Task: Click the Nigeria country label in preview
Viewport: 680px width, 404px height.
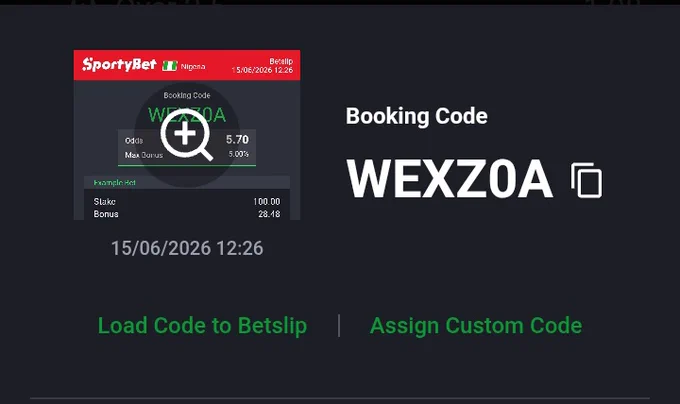Action: coord(193,66)
